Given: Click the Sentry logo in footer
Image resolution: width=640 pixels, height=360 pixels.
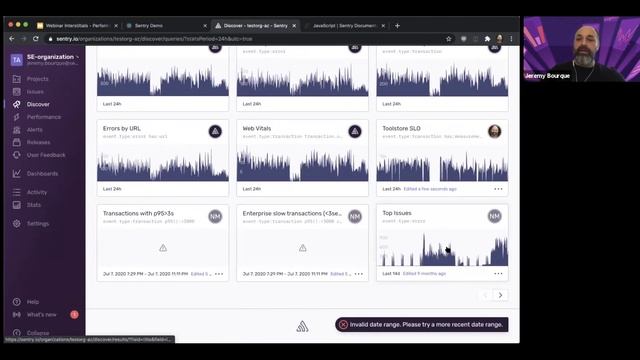Looking at the screenshot, I should pos(302,326).
